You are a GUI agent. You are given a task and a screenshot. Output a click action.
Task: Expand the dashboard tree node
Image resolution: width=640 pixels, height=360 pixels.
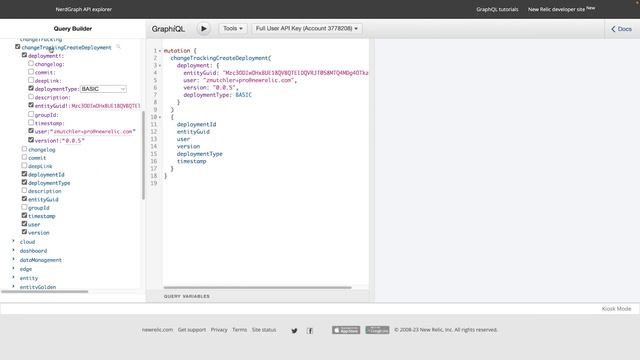tap(13, 250)
